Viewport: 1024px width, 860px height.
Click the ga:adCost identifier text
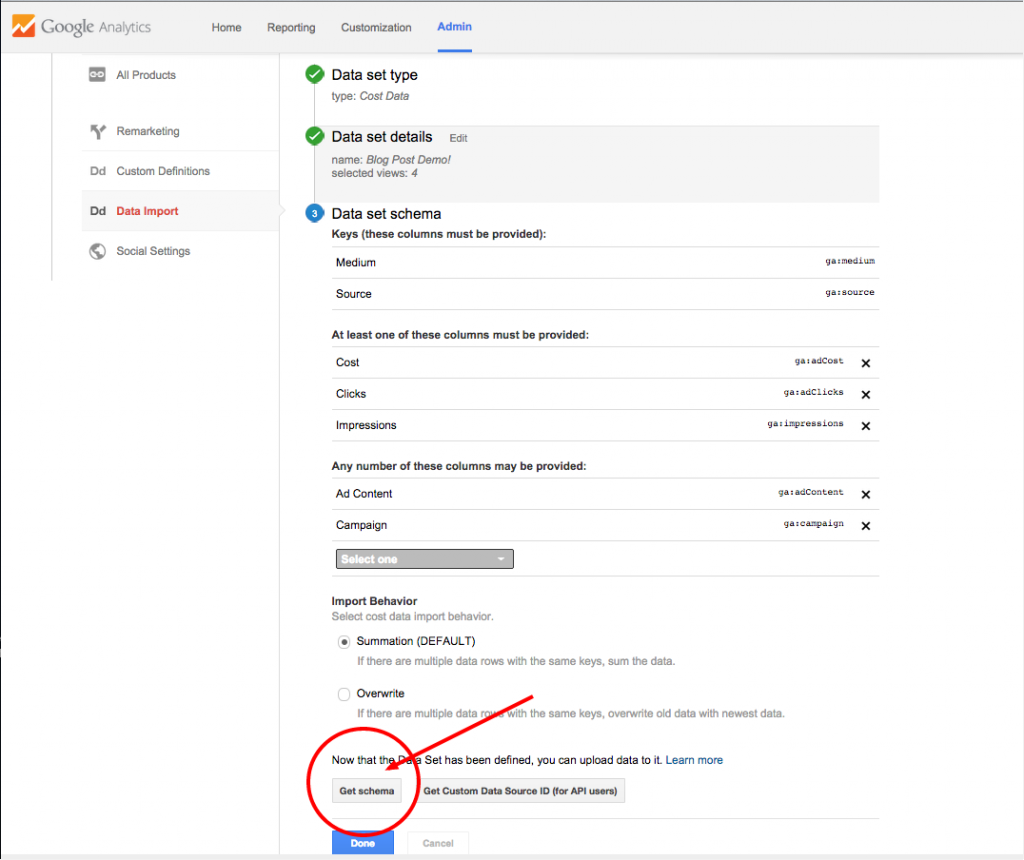click(819, 361)
